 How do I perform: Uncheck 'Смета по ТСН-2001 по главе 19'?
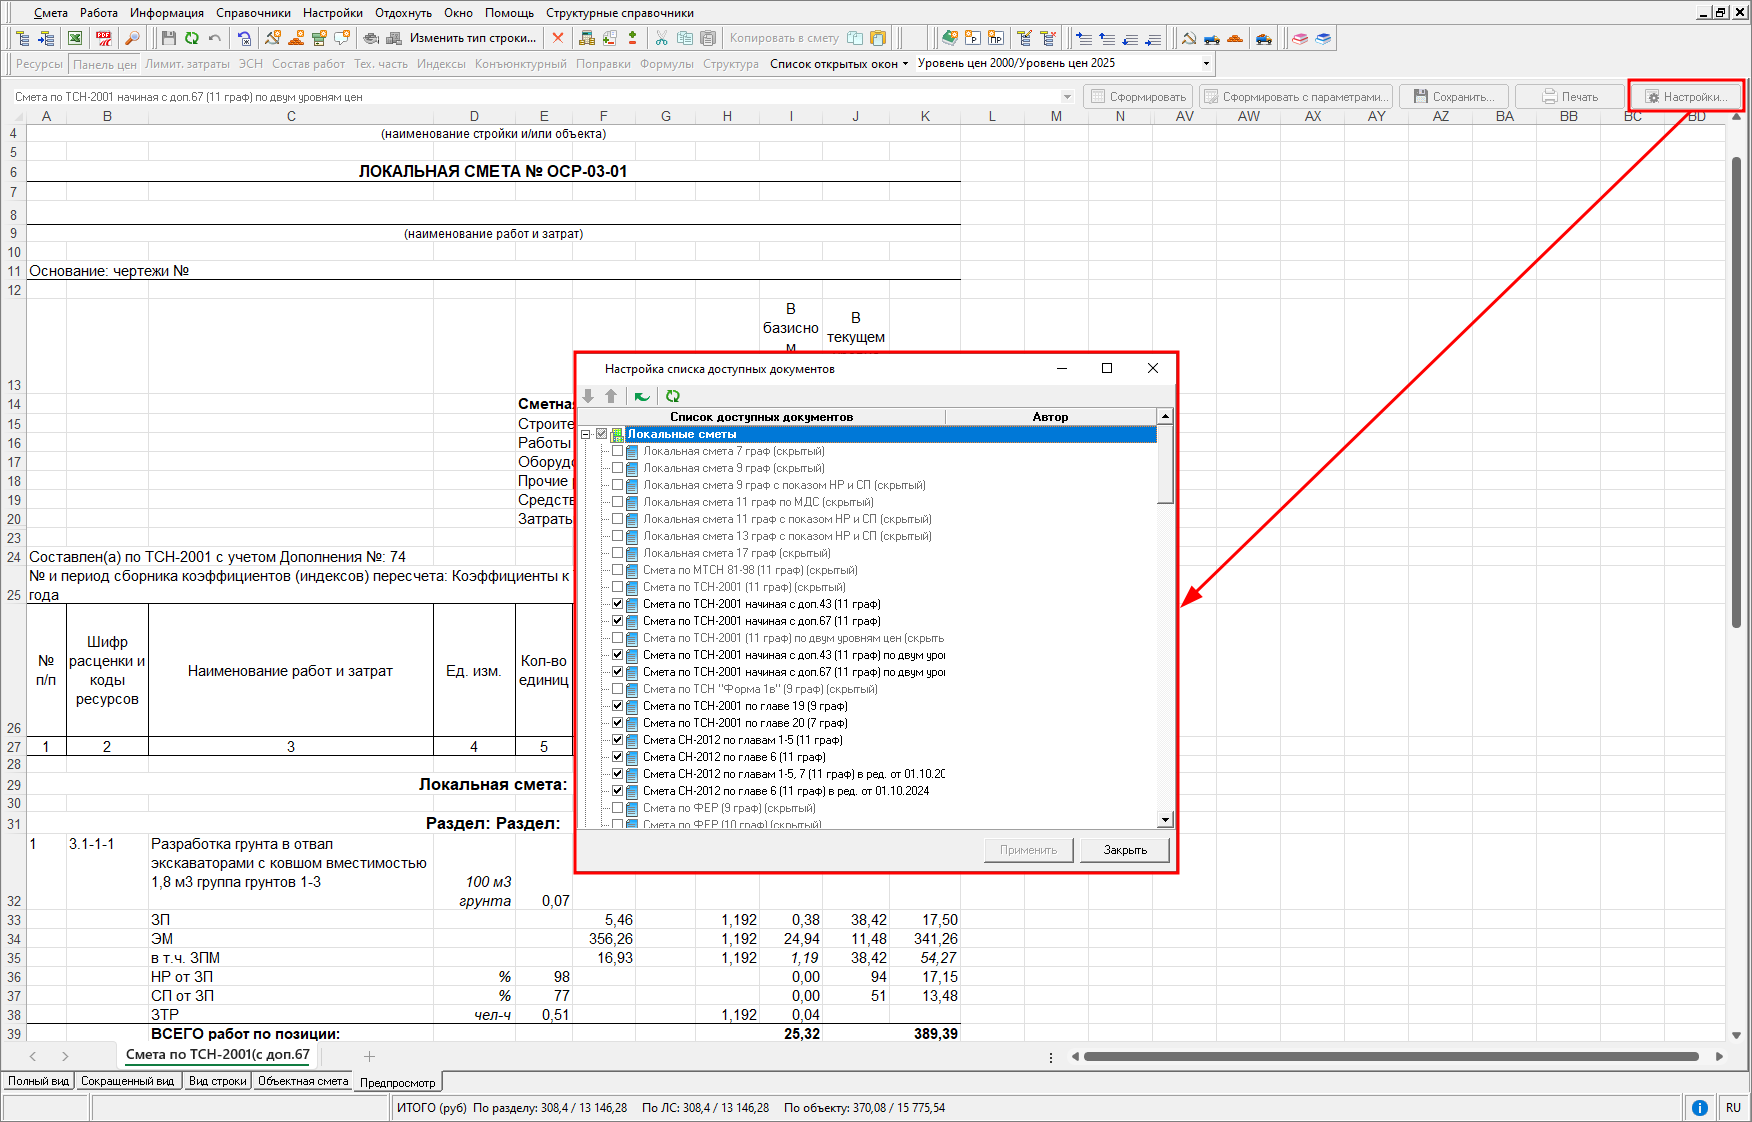click(617, 706)
